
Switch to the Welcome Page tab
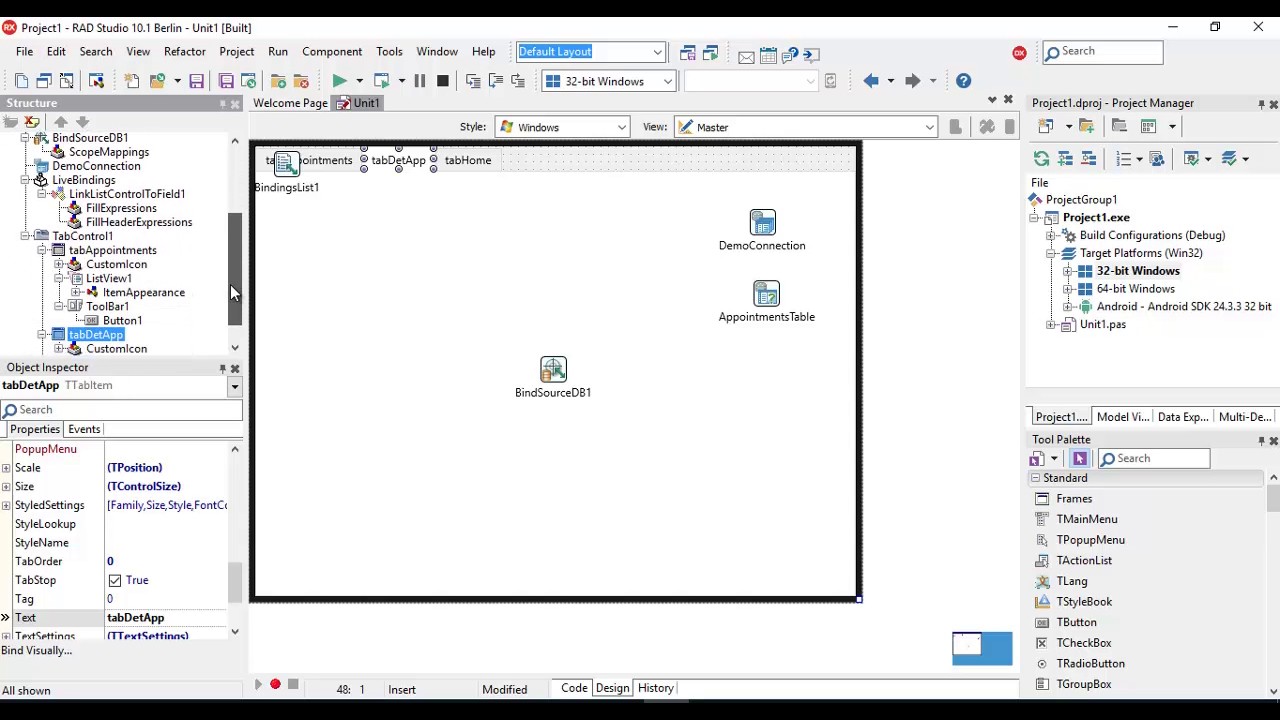click(x=290, y=103)
